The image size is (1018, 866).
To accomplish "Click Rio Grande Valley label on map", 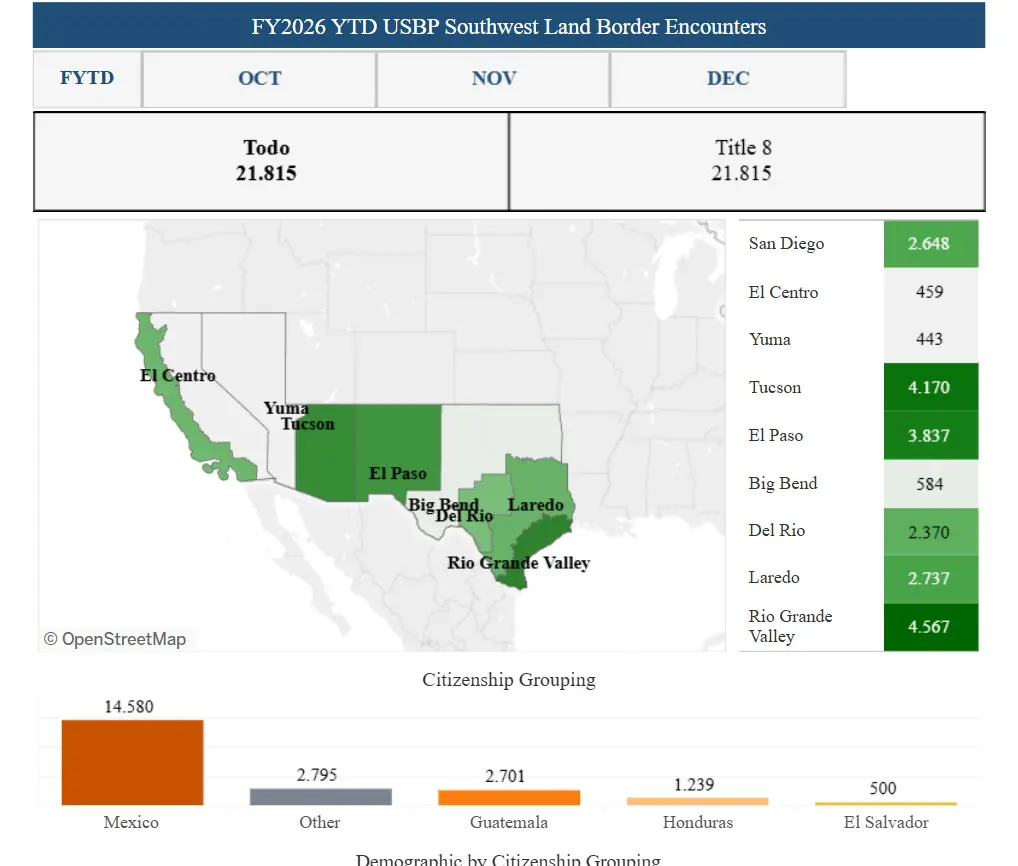I will pos(518,563).
